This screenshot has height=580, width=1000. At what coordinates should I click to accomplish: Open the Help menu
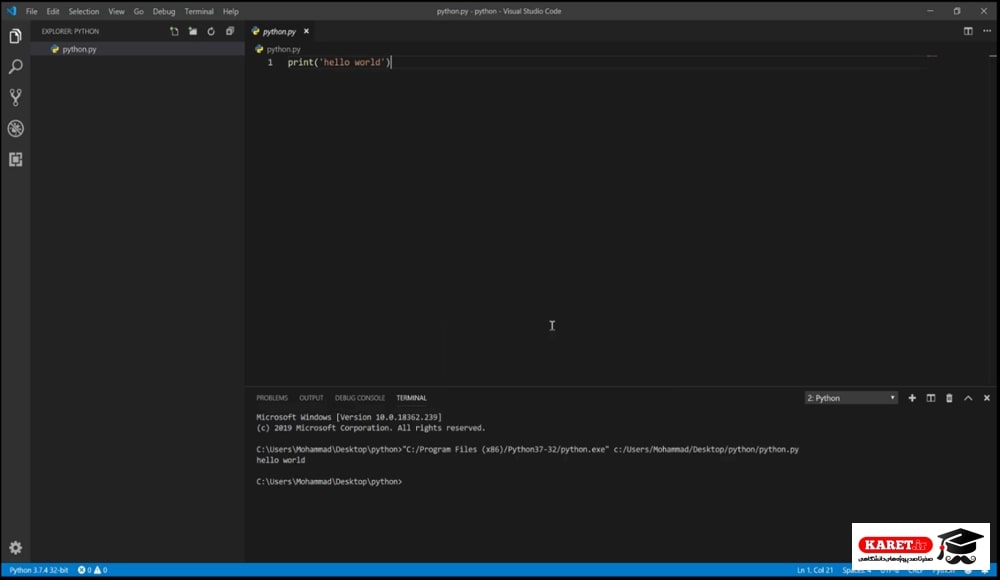click(x=231, y=11)
